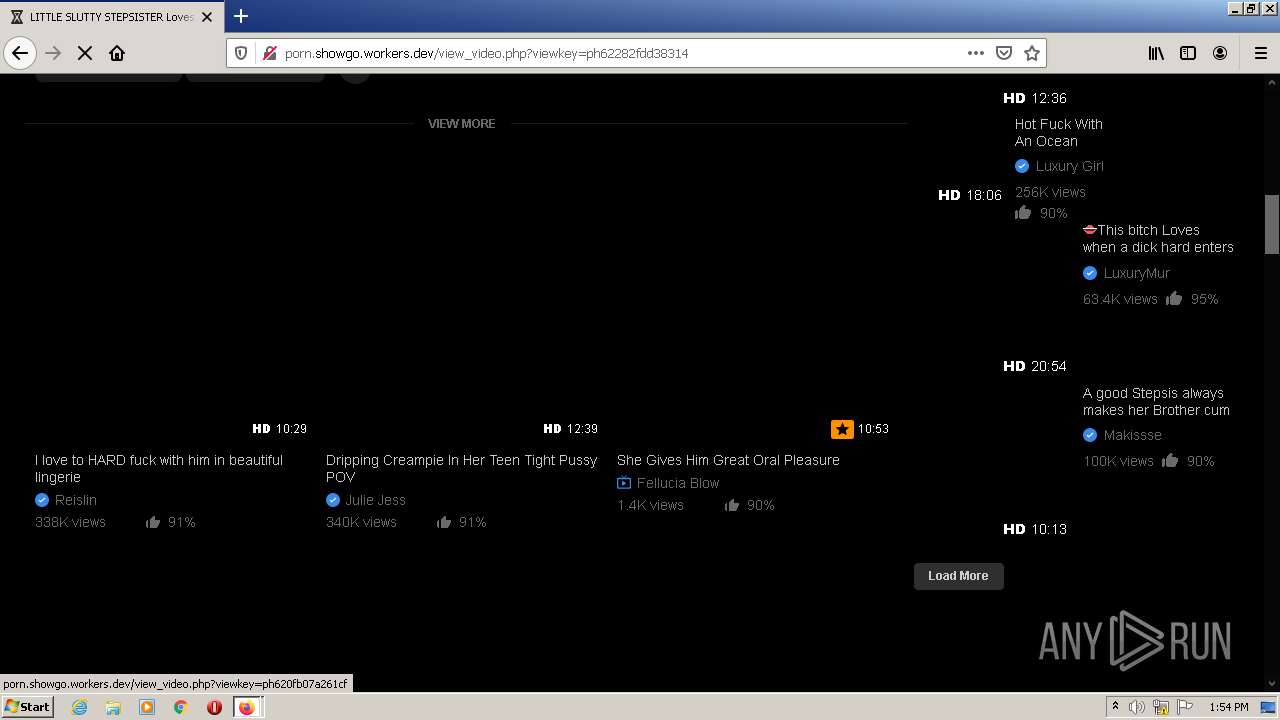Open Windows Explorer from the taskbar
This screenshot has width=1280, height=720.
click(x=113, y=707)
